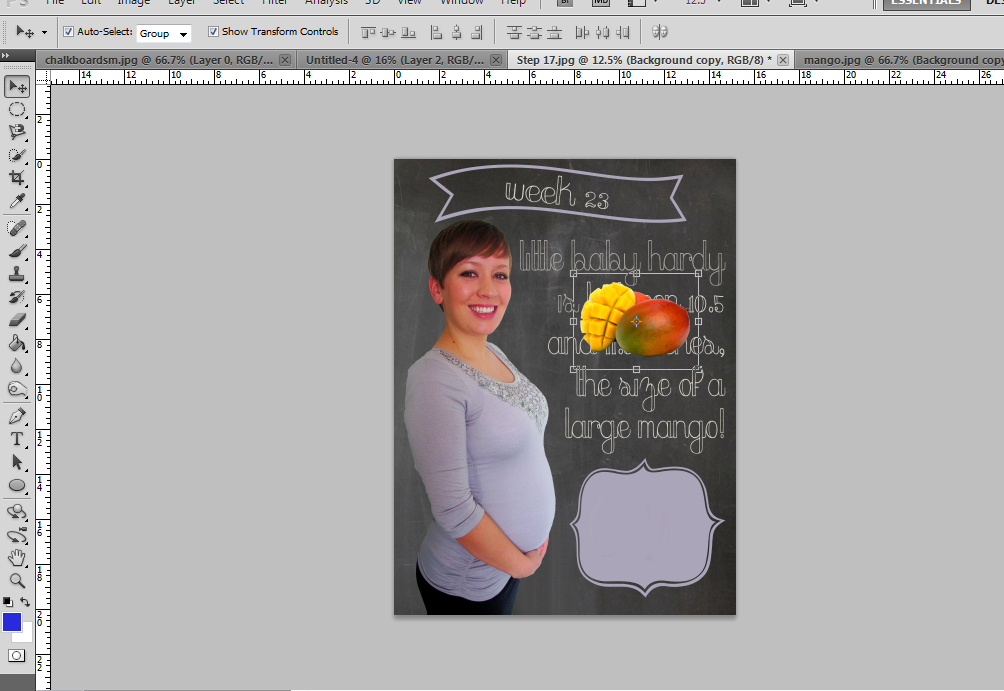Open the Auto-Select Group dropdown

[163, 32]
